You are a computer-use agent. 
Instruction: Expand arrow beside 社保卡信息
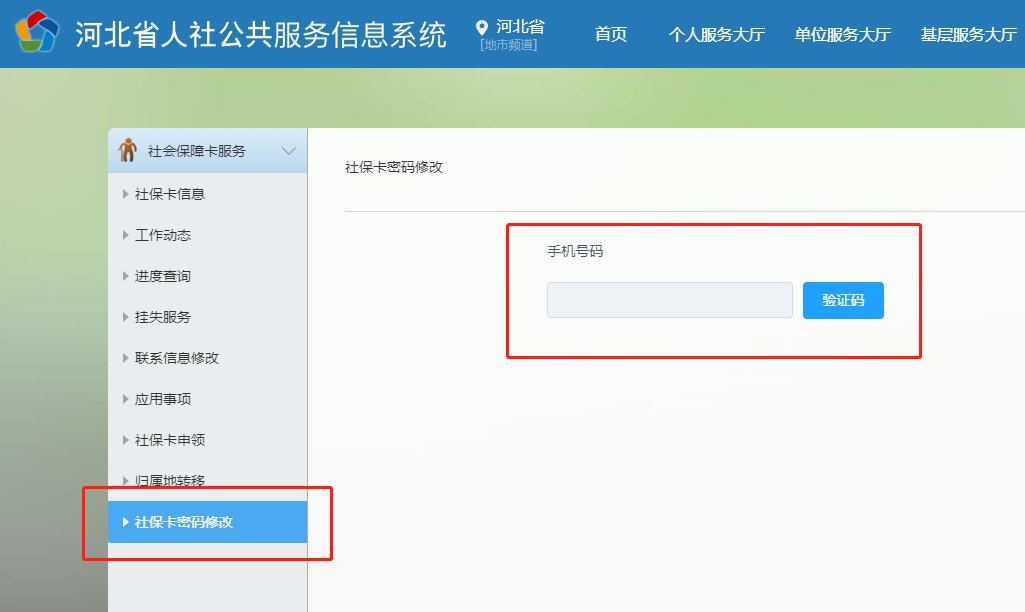126,194
